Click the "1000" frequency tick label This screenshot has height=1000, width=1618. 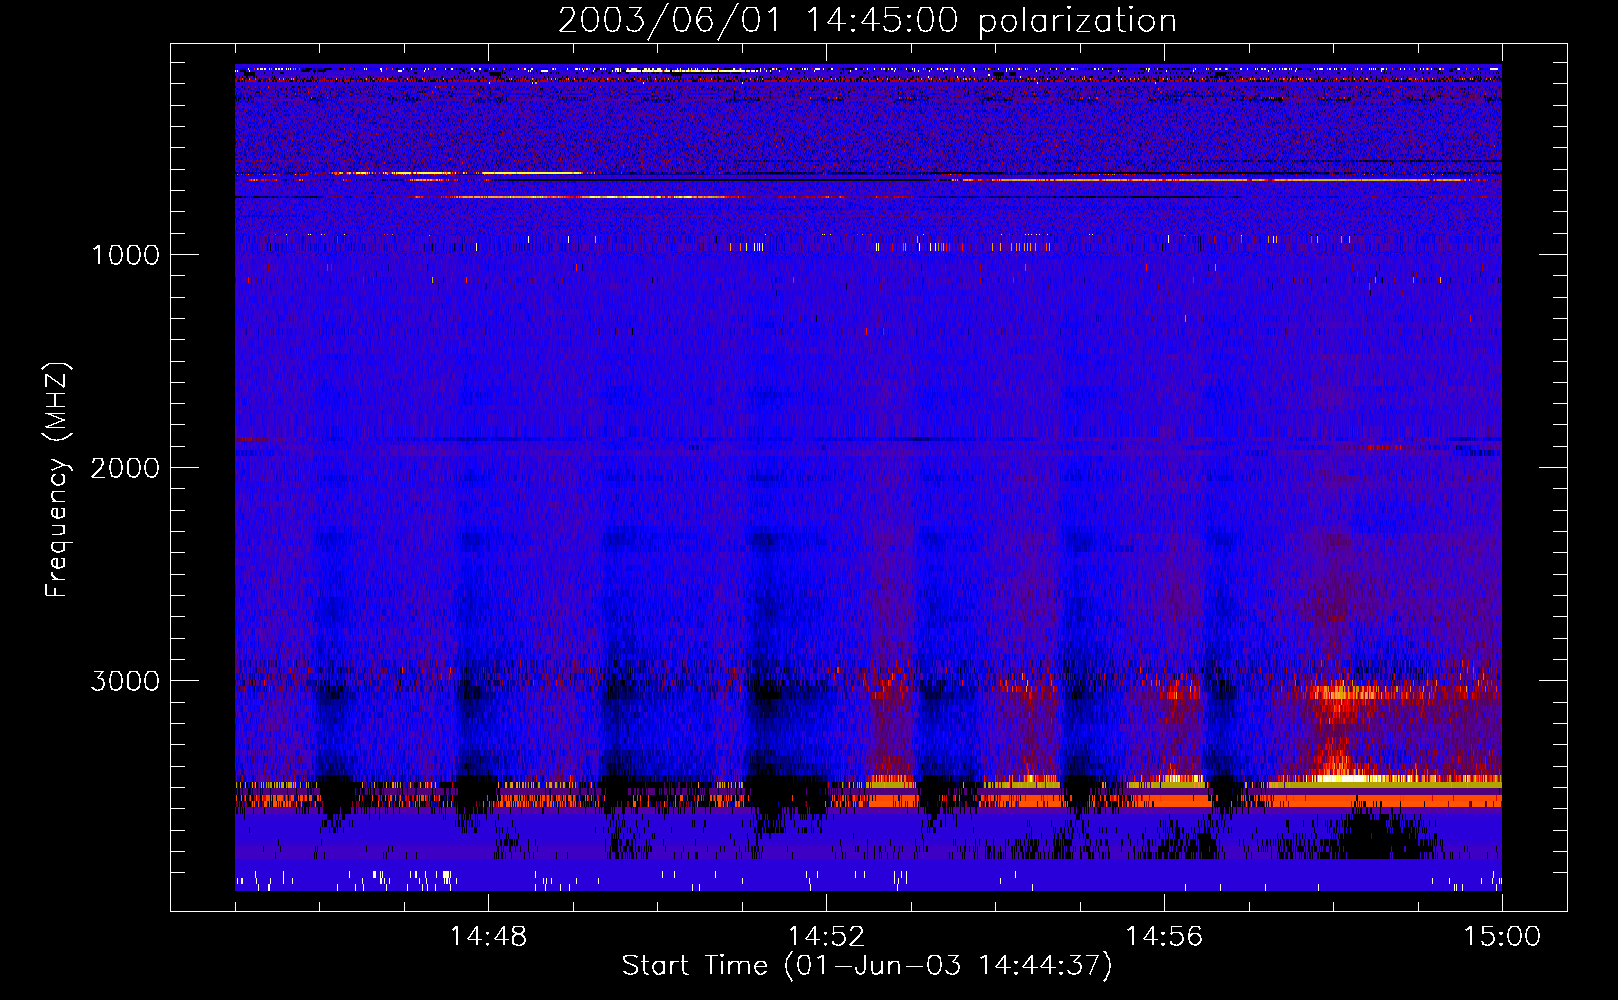tap(125, 255)
